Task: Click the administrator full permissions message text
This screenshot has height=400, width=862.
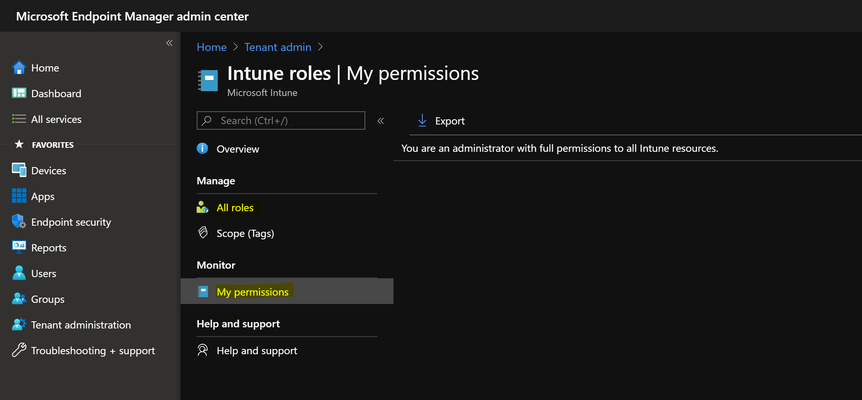Action: [560, 148]
